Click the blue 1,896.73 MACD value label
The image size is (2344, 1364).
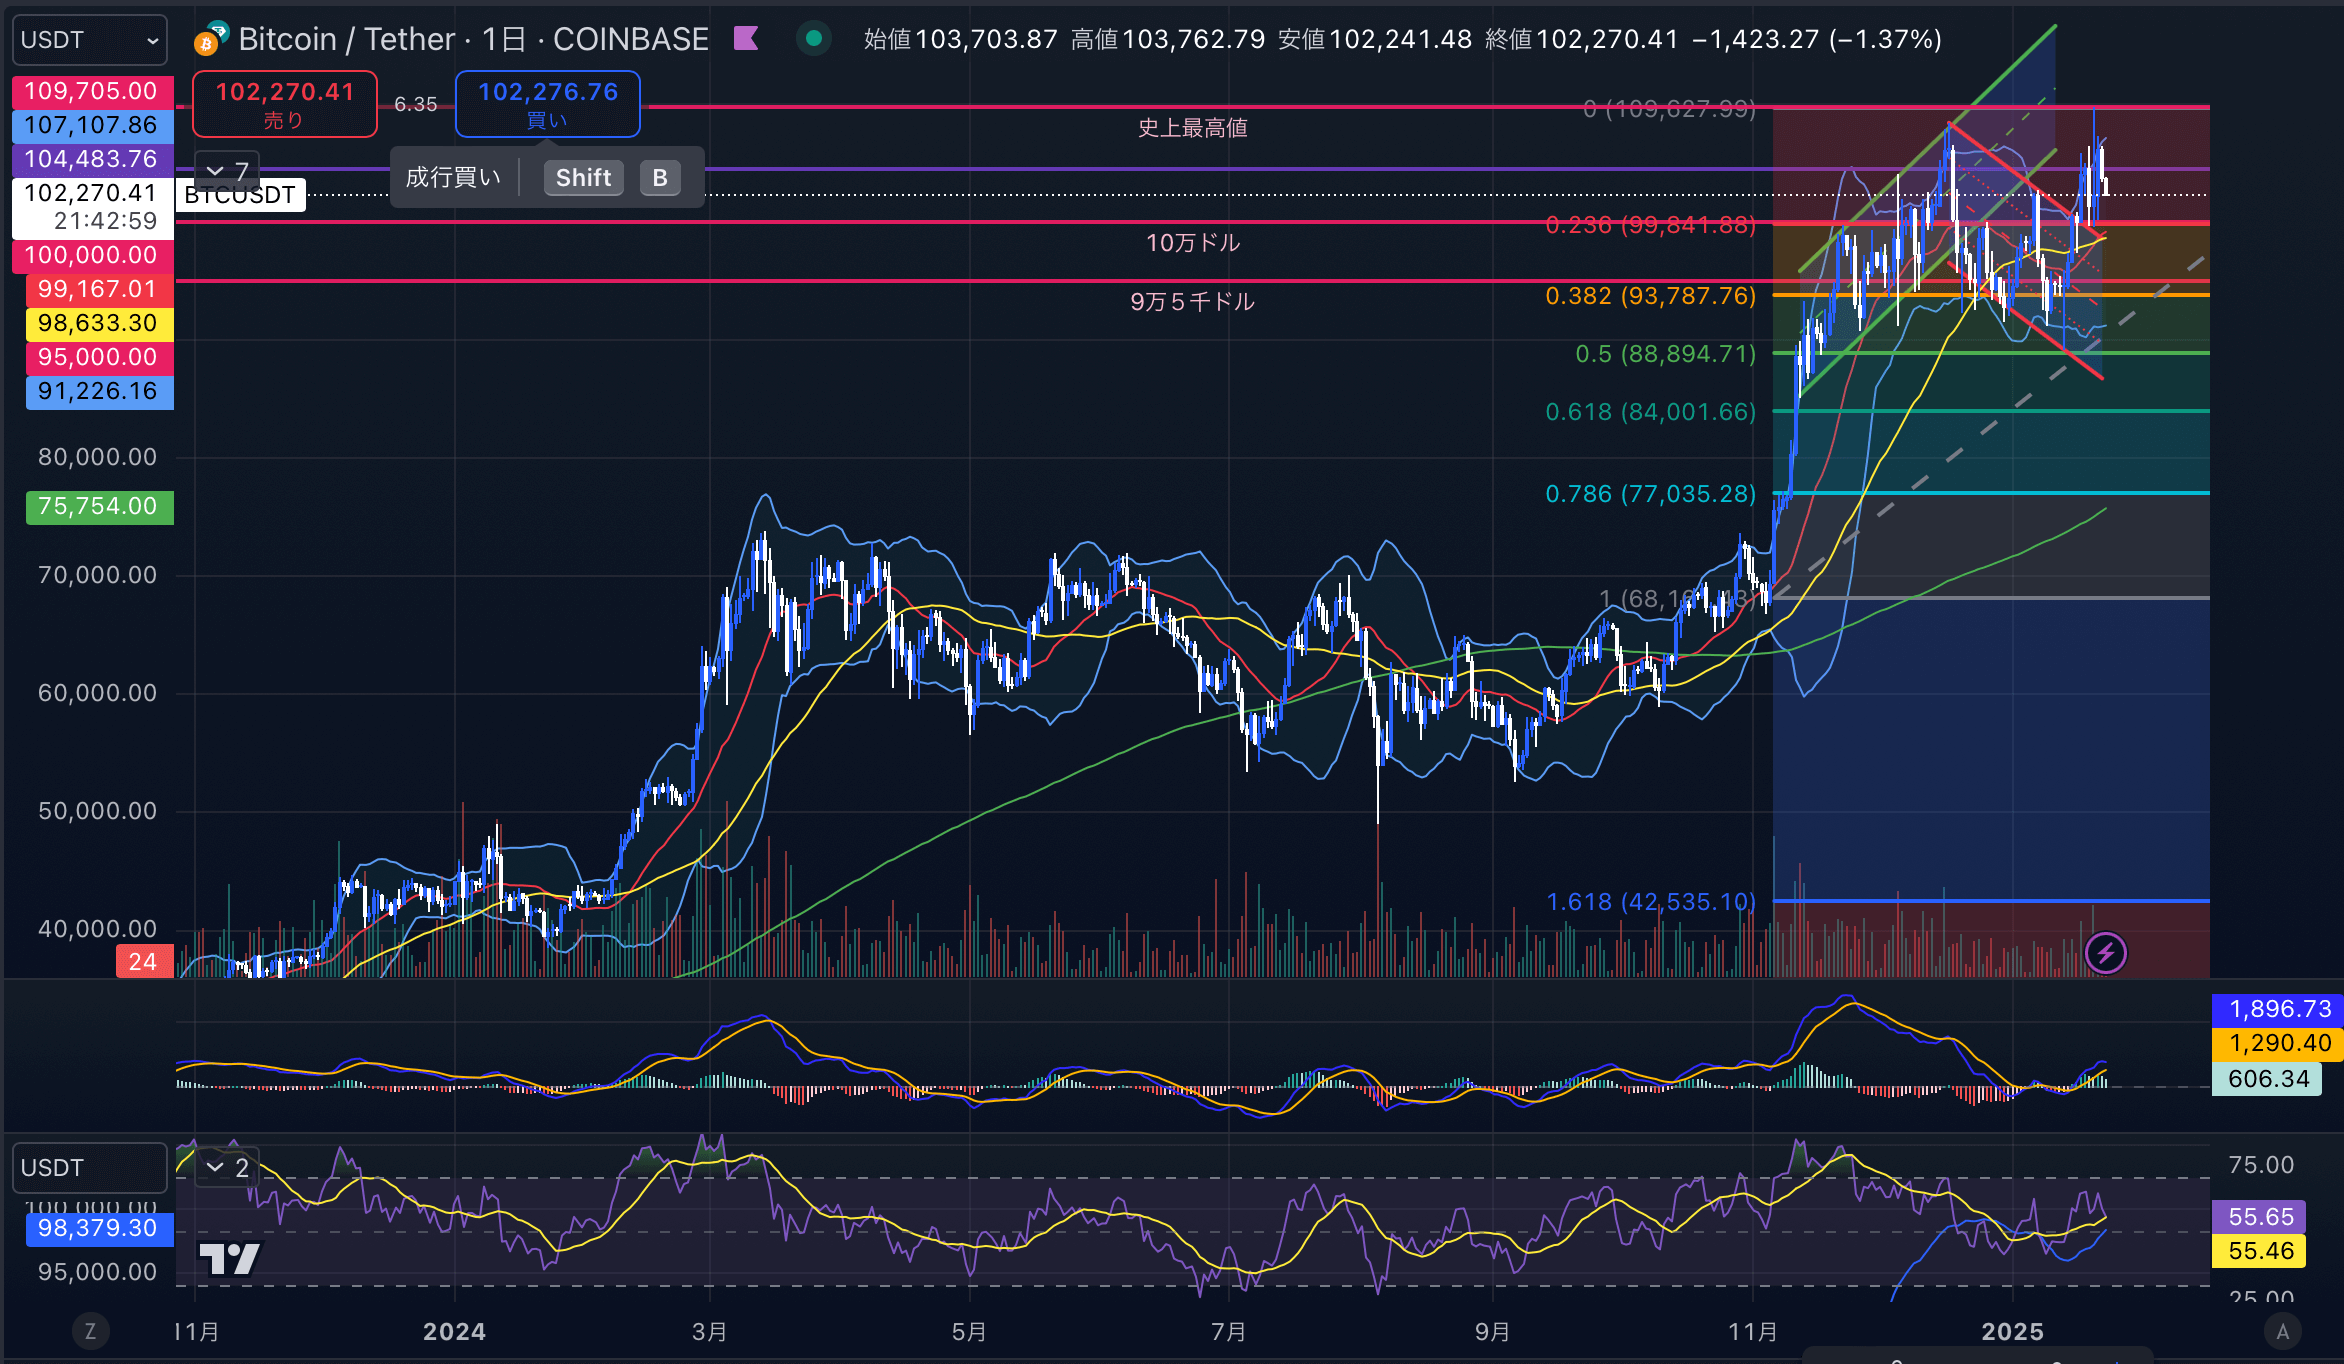[x=2279, y=1009]
